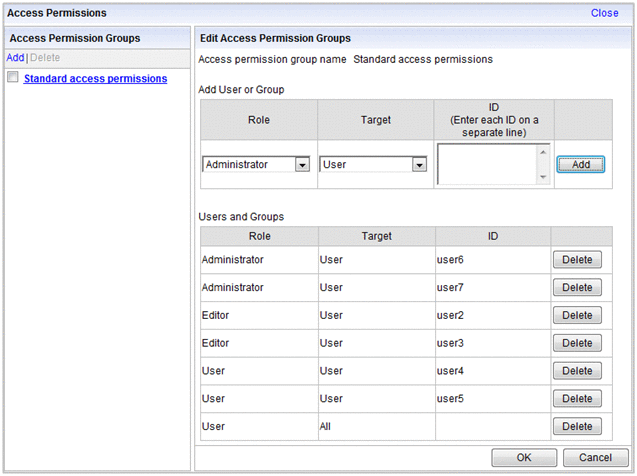Image resolution: width=637 pixels, height=476 pixels.
Task: Click the Add link under Access Permission Groups
Action: coord(15,58)
